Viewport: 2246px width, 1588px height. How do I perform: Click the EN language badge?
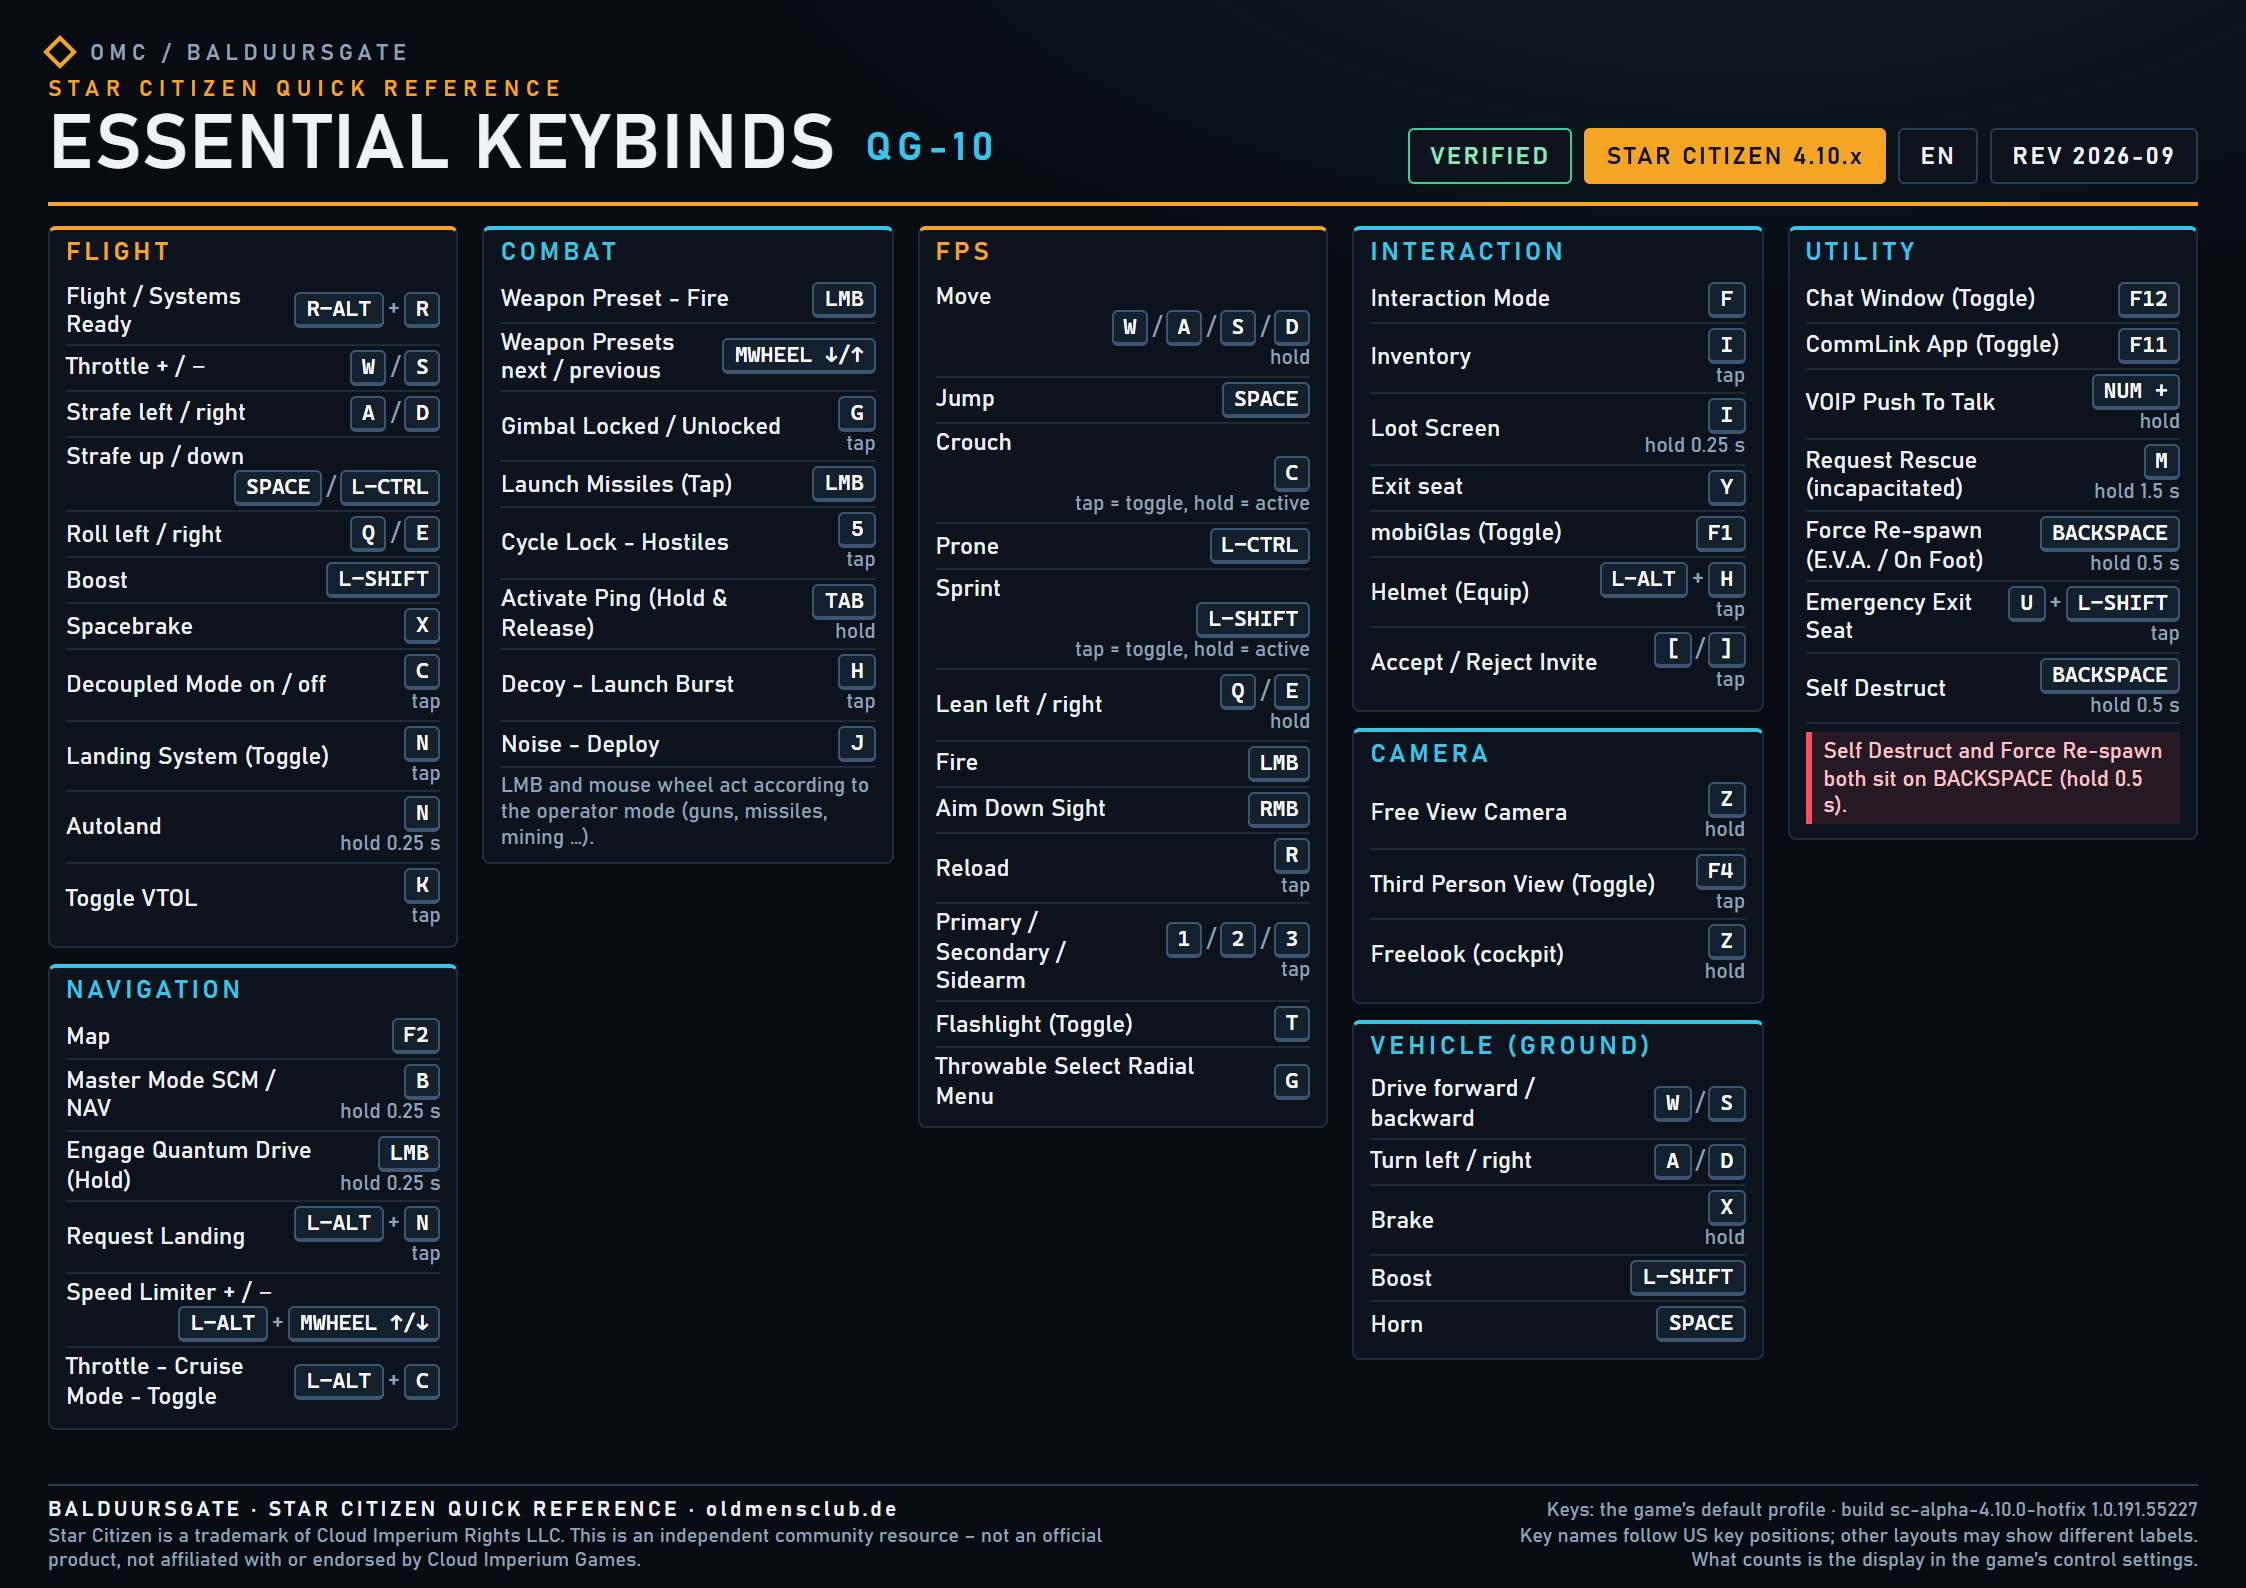[1937, 156]
